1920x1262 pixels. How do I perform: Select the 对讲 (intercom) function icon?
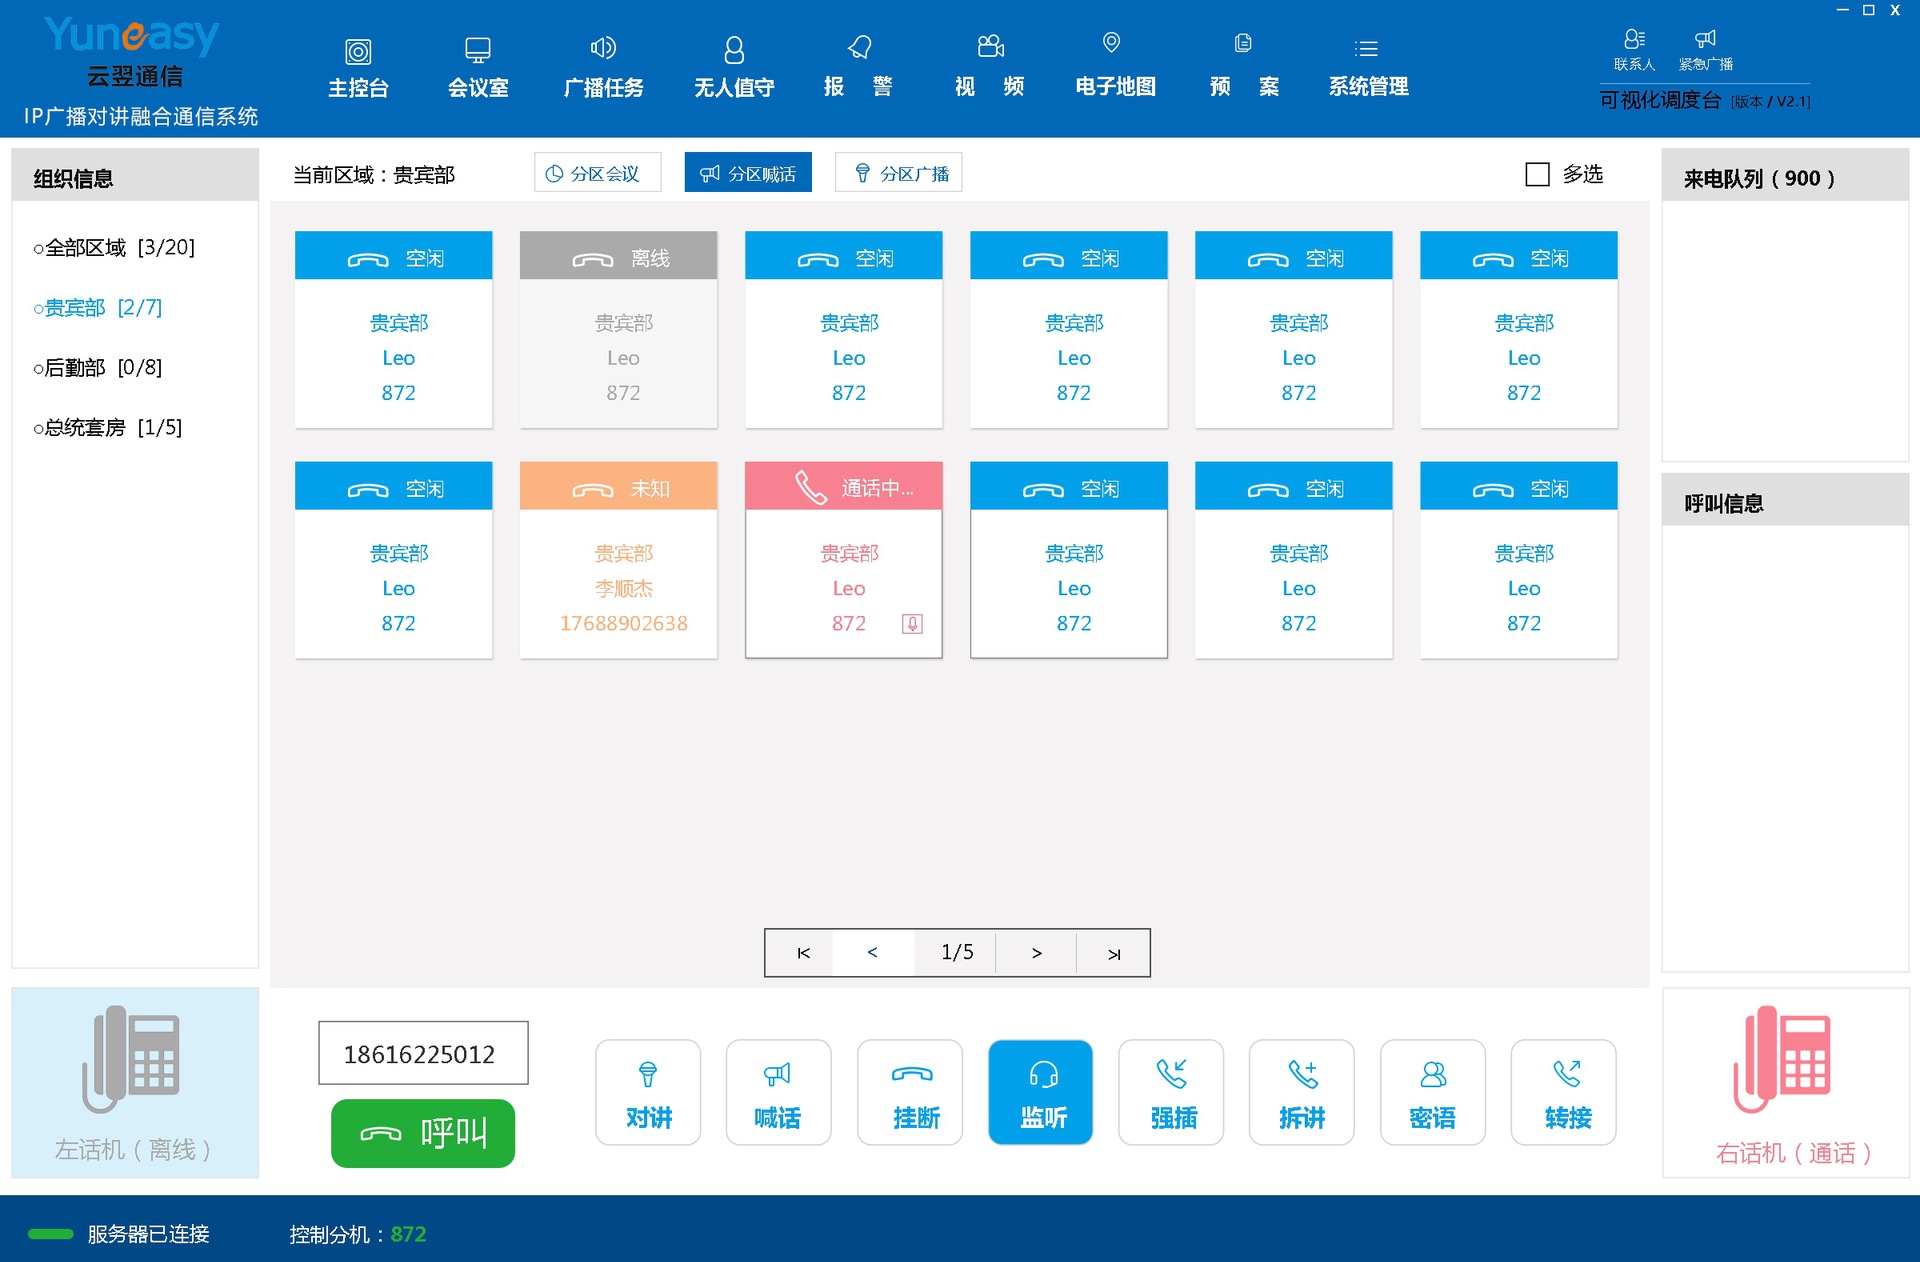pos(648,1092)
